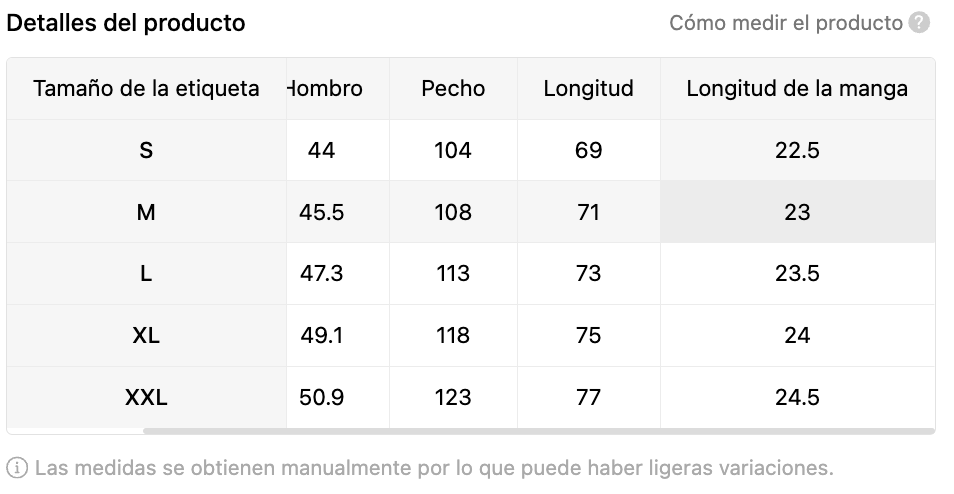Click shoulder value 50.9 in XXL row
Image resolution: width=954 pixels, height=494 pixels.
321,397
